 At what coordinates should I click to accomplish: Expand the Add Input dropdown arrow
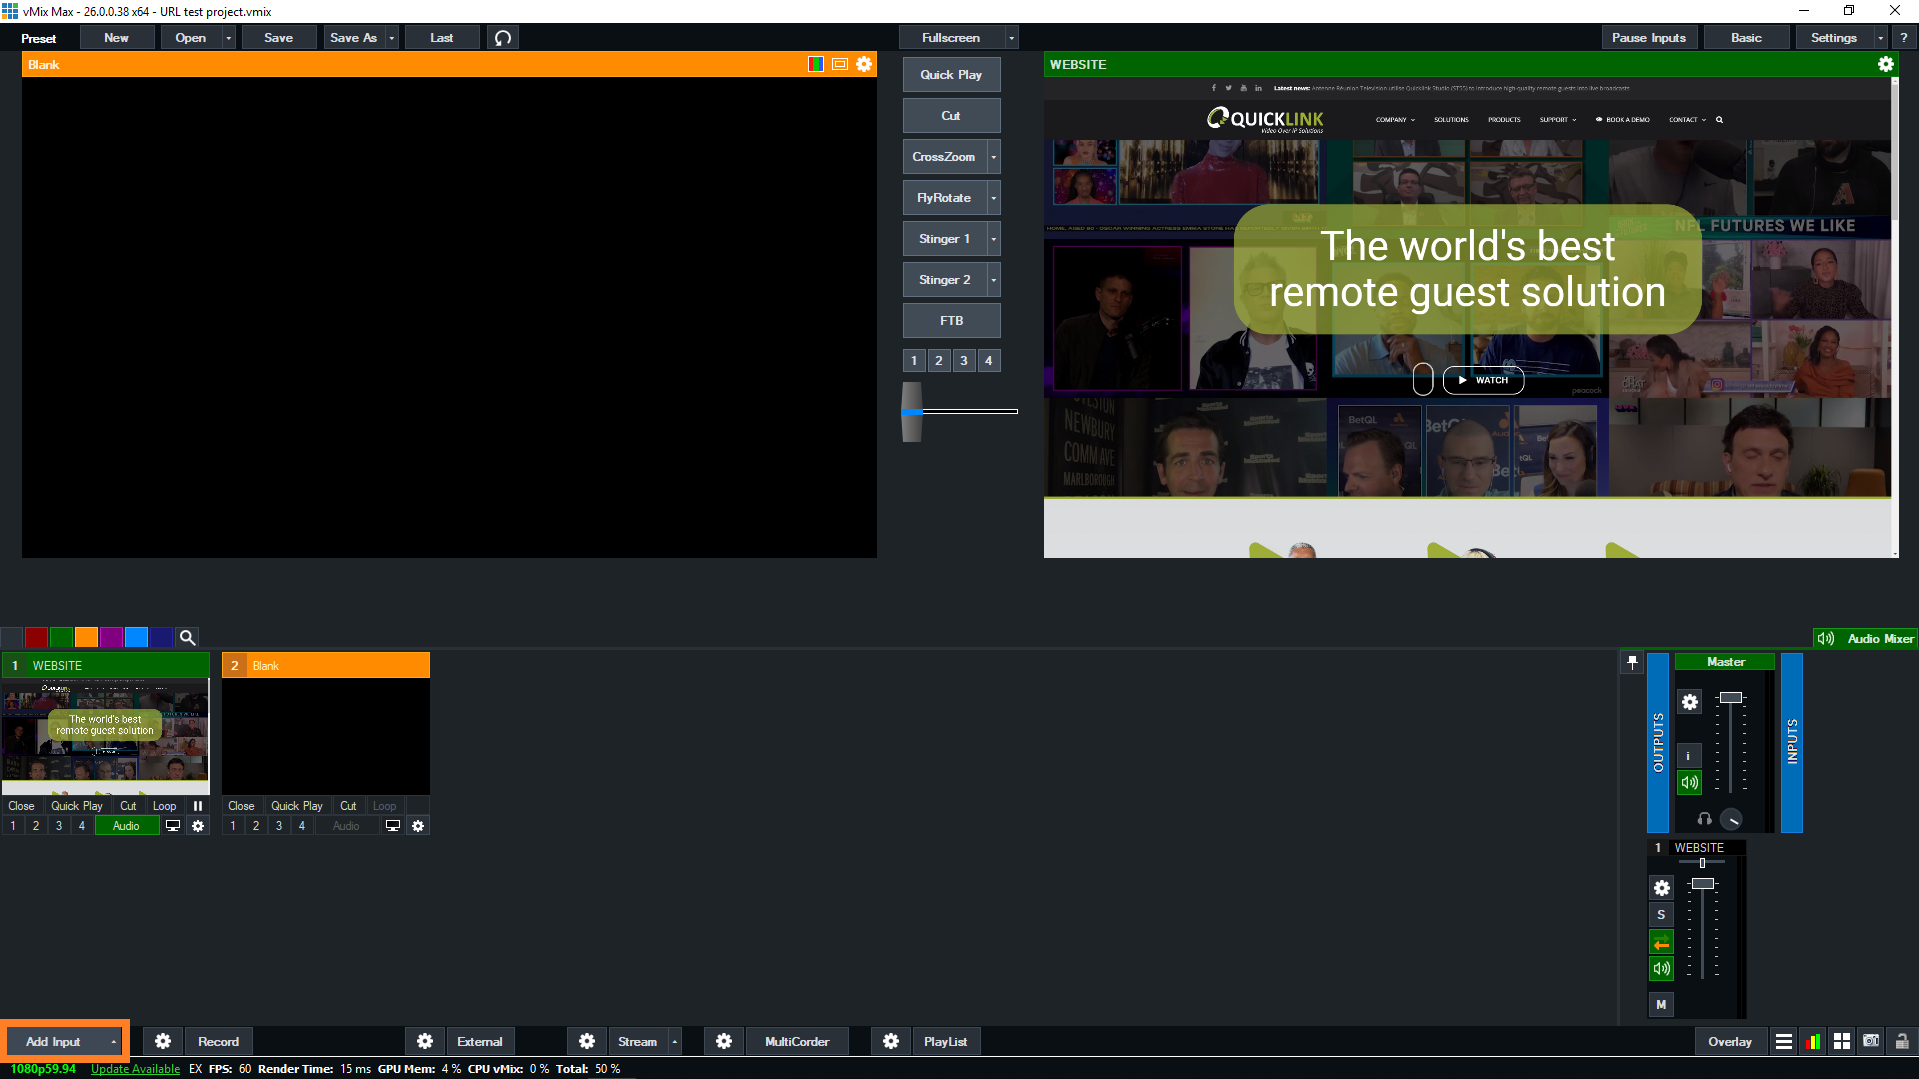click(x=113, y=1042)
